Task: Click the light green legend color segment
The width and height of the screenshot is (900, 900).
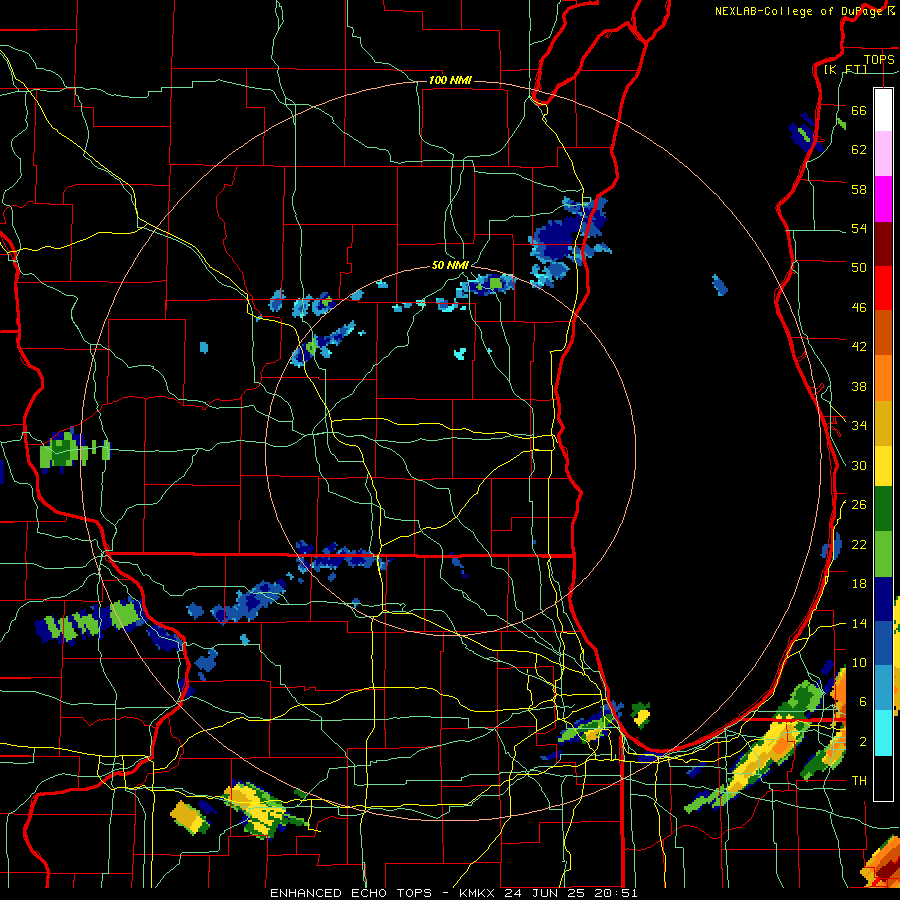Action: tap(883, 554)
